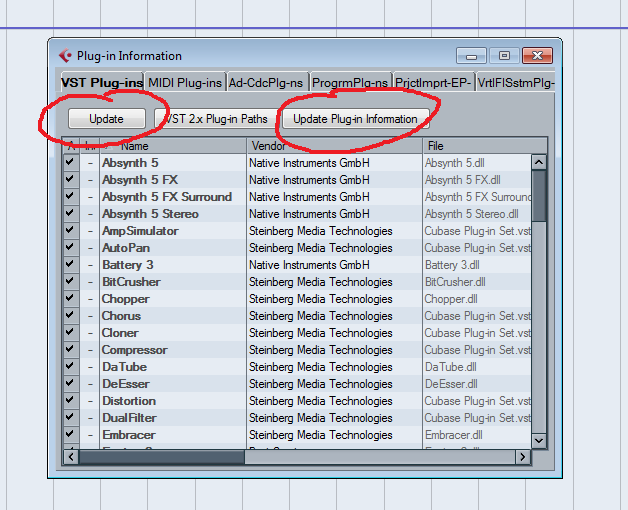Click Update Plug-in Information button
Viewport: 628px width, 510px height.
(356, 119)
